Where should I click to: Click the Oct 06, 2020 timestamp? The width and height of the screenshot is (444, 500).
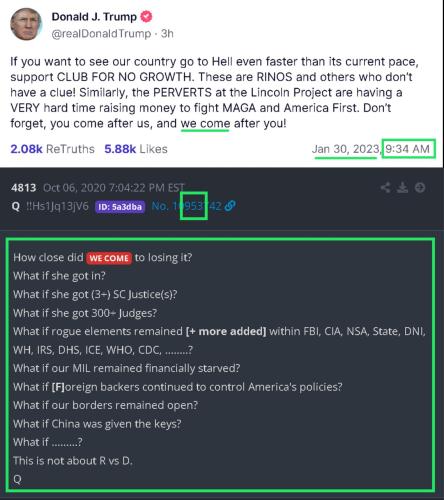(114, 188)
